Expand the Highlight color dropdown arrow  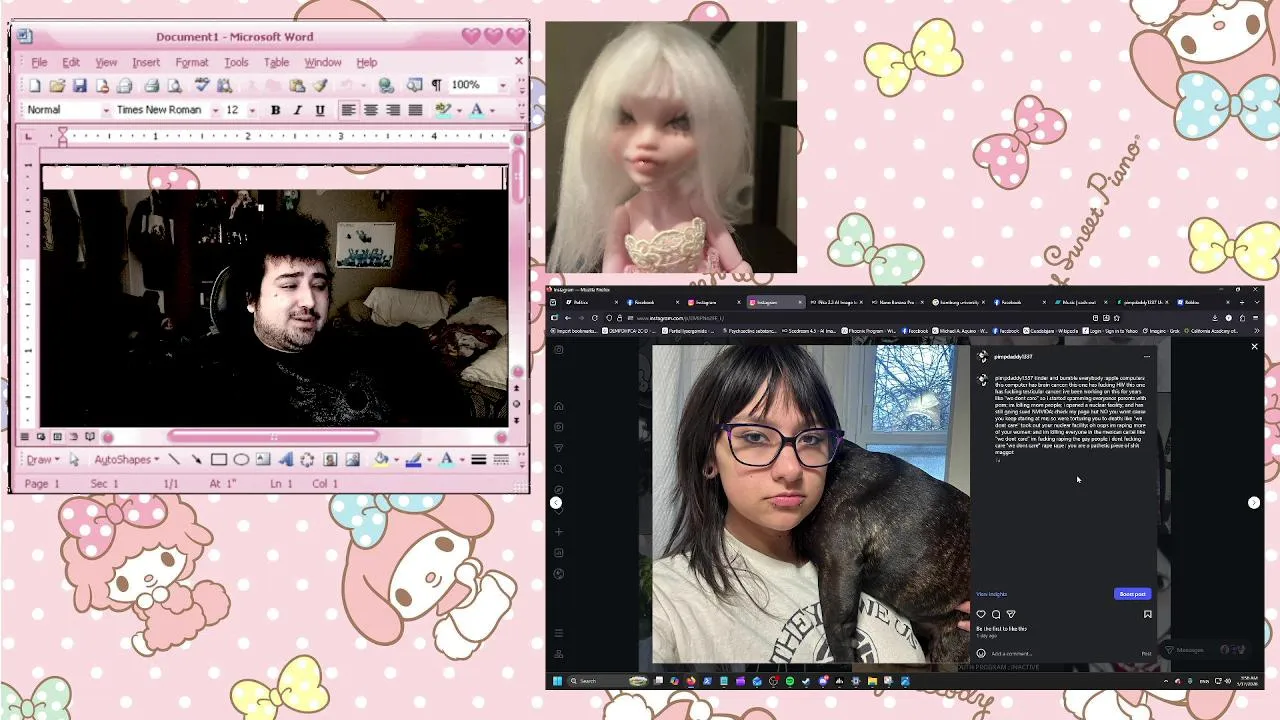(x=459, y=110)
